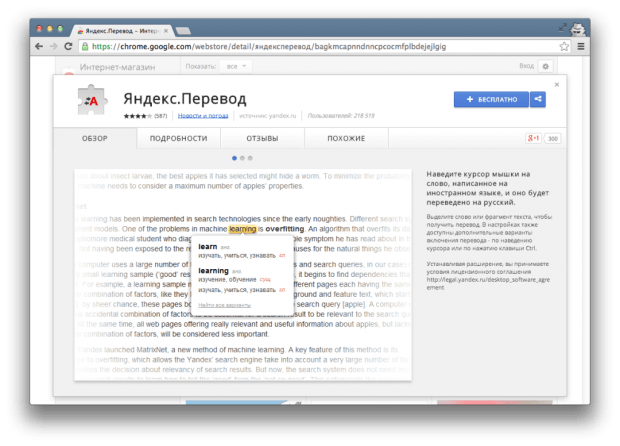The height and width of the screenshot is (446, 620).
Task: Expand the 'Показать: все' dropdown
Action: coord(233,66)
